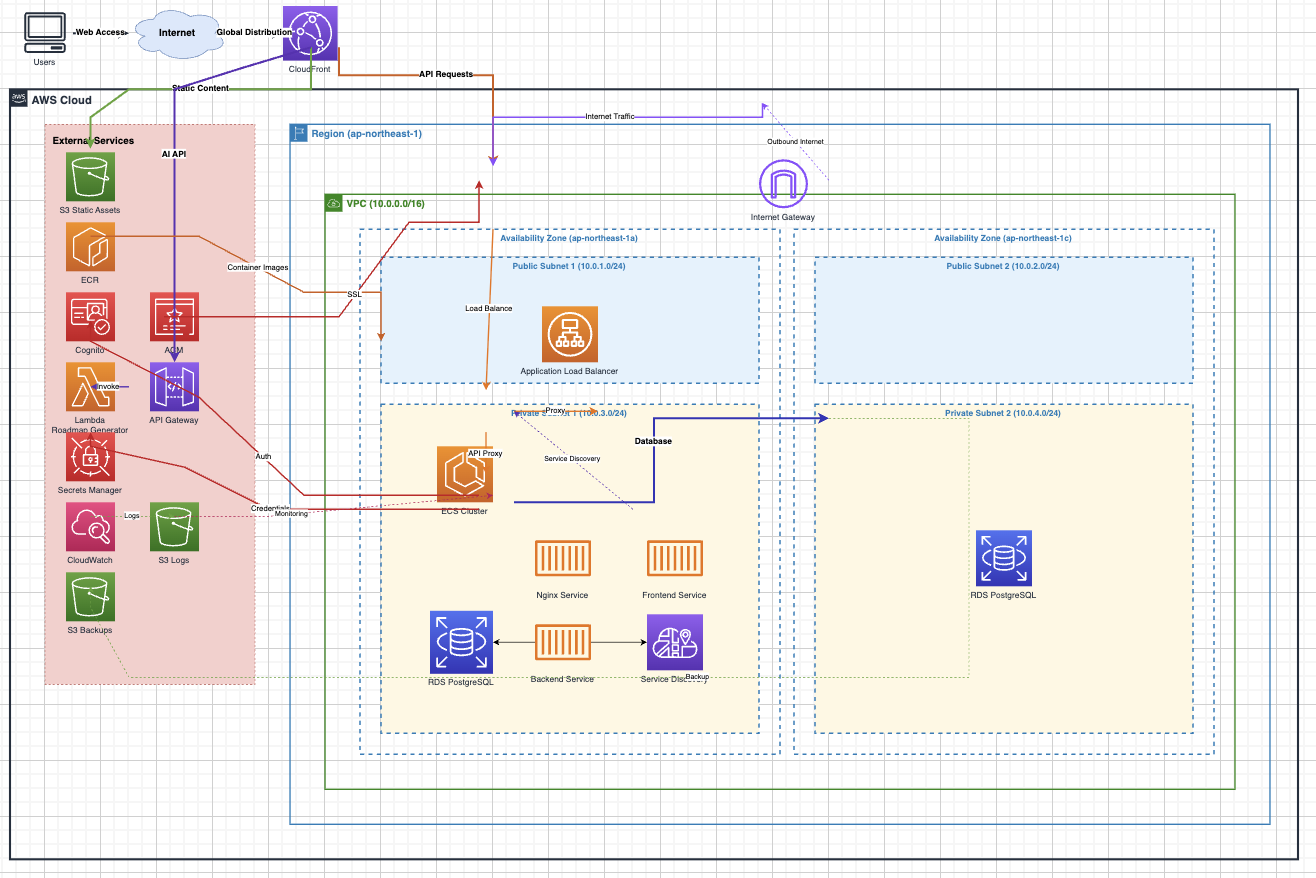Image resolution: width=1316 pixels, height=878 pixels.
Task: Select the Lambda Roadmap Generator icon
Action: click(91, 387)
